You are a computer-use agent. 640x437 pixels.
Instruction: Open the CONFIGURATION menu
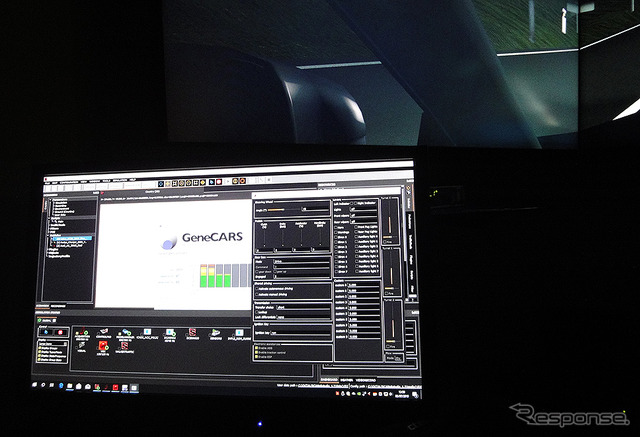[69, 182]
